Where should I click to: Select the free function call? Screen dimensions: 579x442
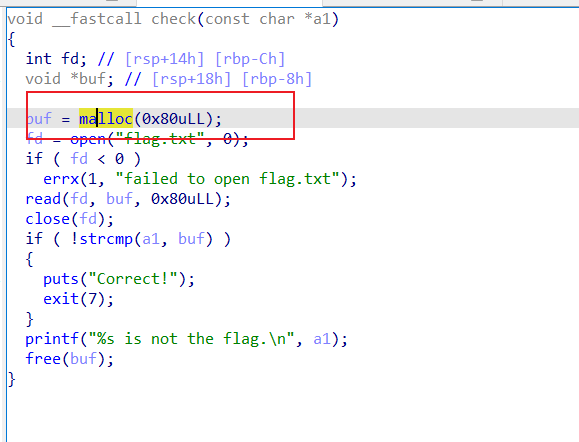pyautogui.click(x=43, y=359)
